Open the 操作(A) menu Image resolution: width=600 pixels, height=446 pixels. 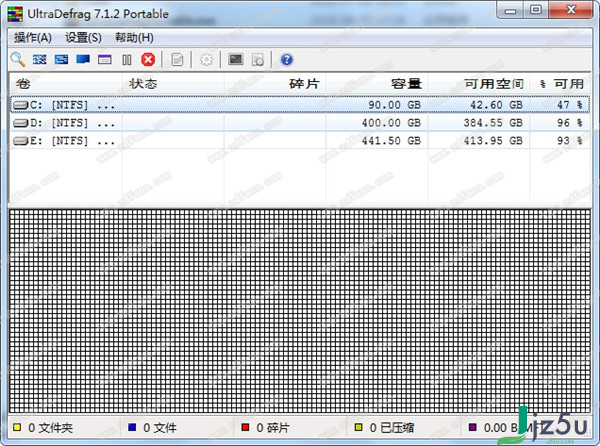tap(33, 37)
